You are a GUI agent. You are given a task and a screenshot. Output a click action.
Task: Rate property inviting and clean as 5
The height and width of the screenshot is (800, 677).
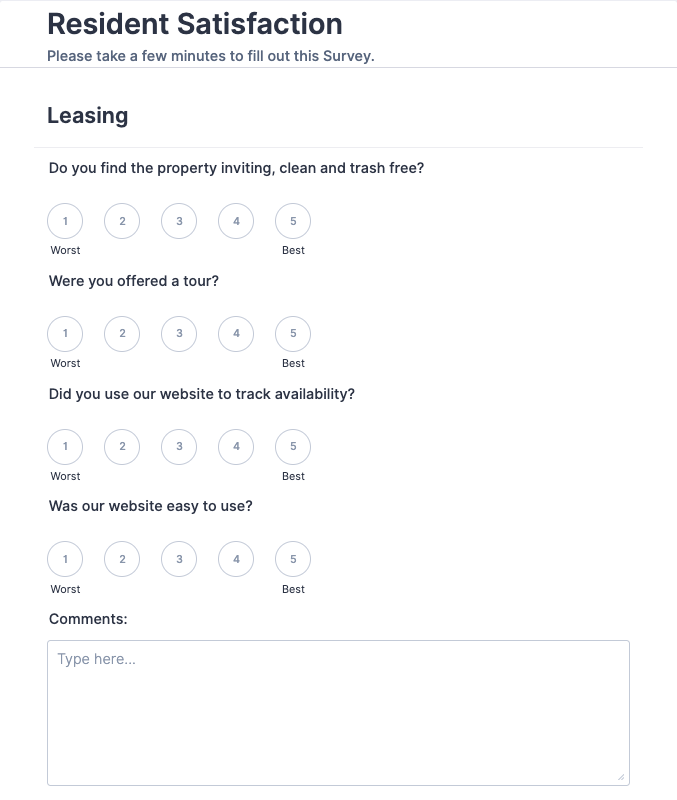293,221
